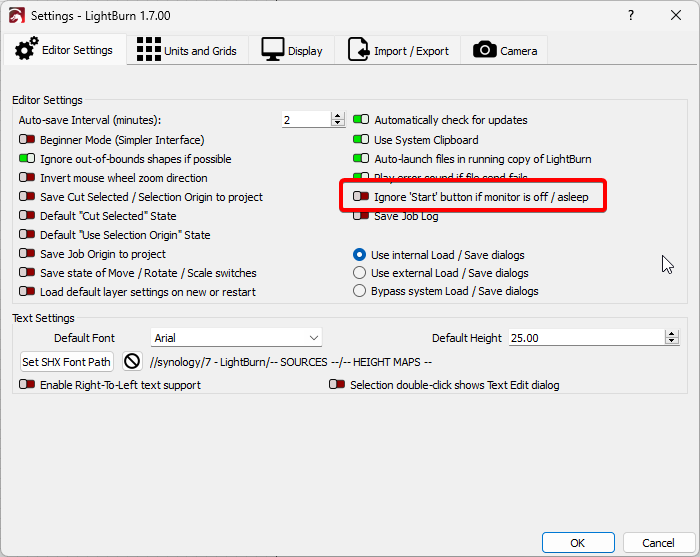
Task: Select Use external Load / Save dialogs
Action: (359, 273)
